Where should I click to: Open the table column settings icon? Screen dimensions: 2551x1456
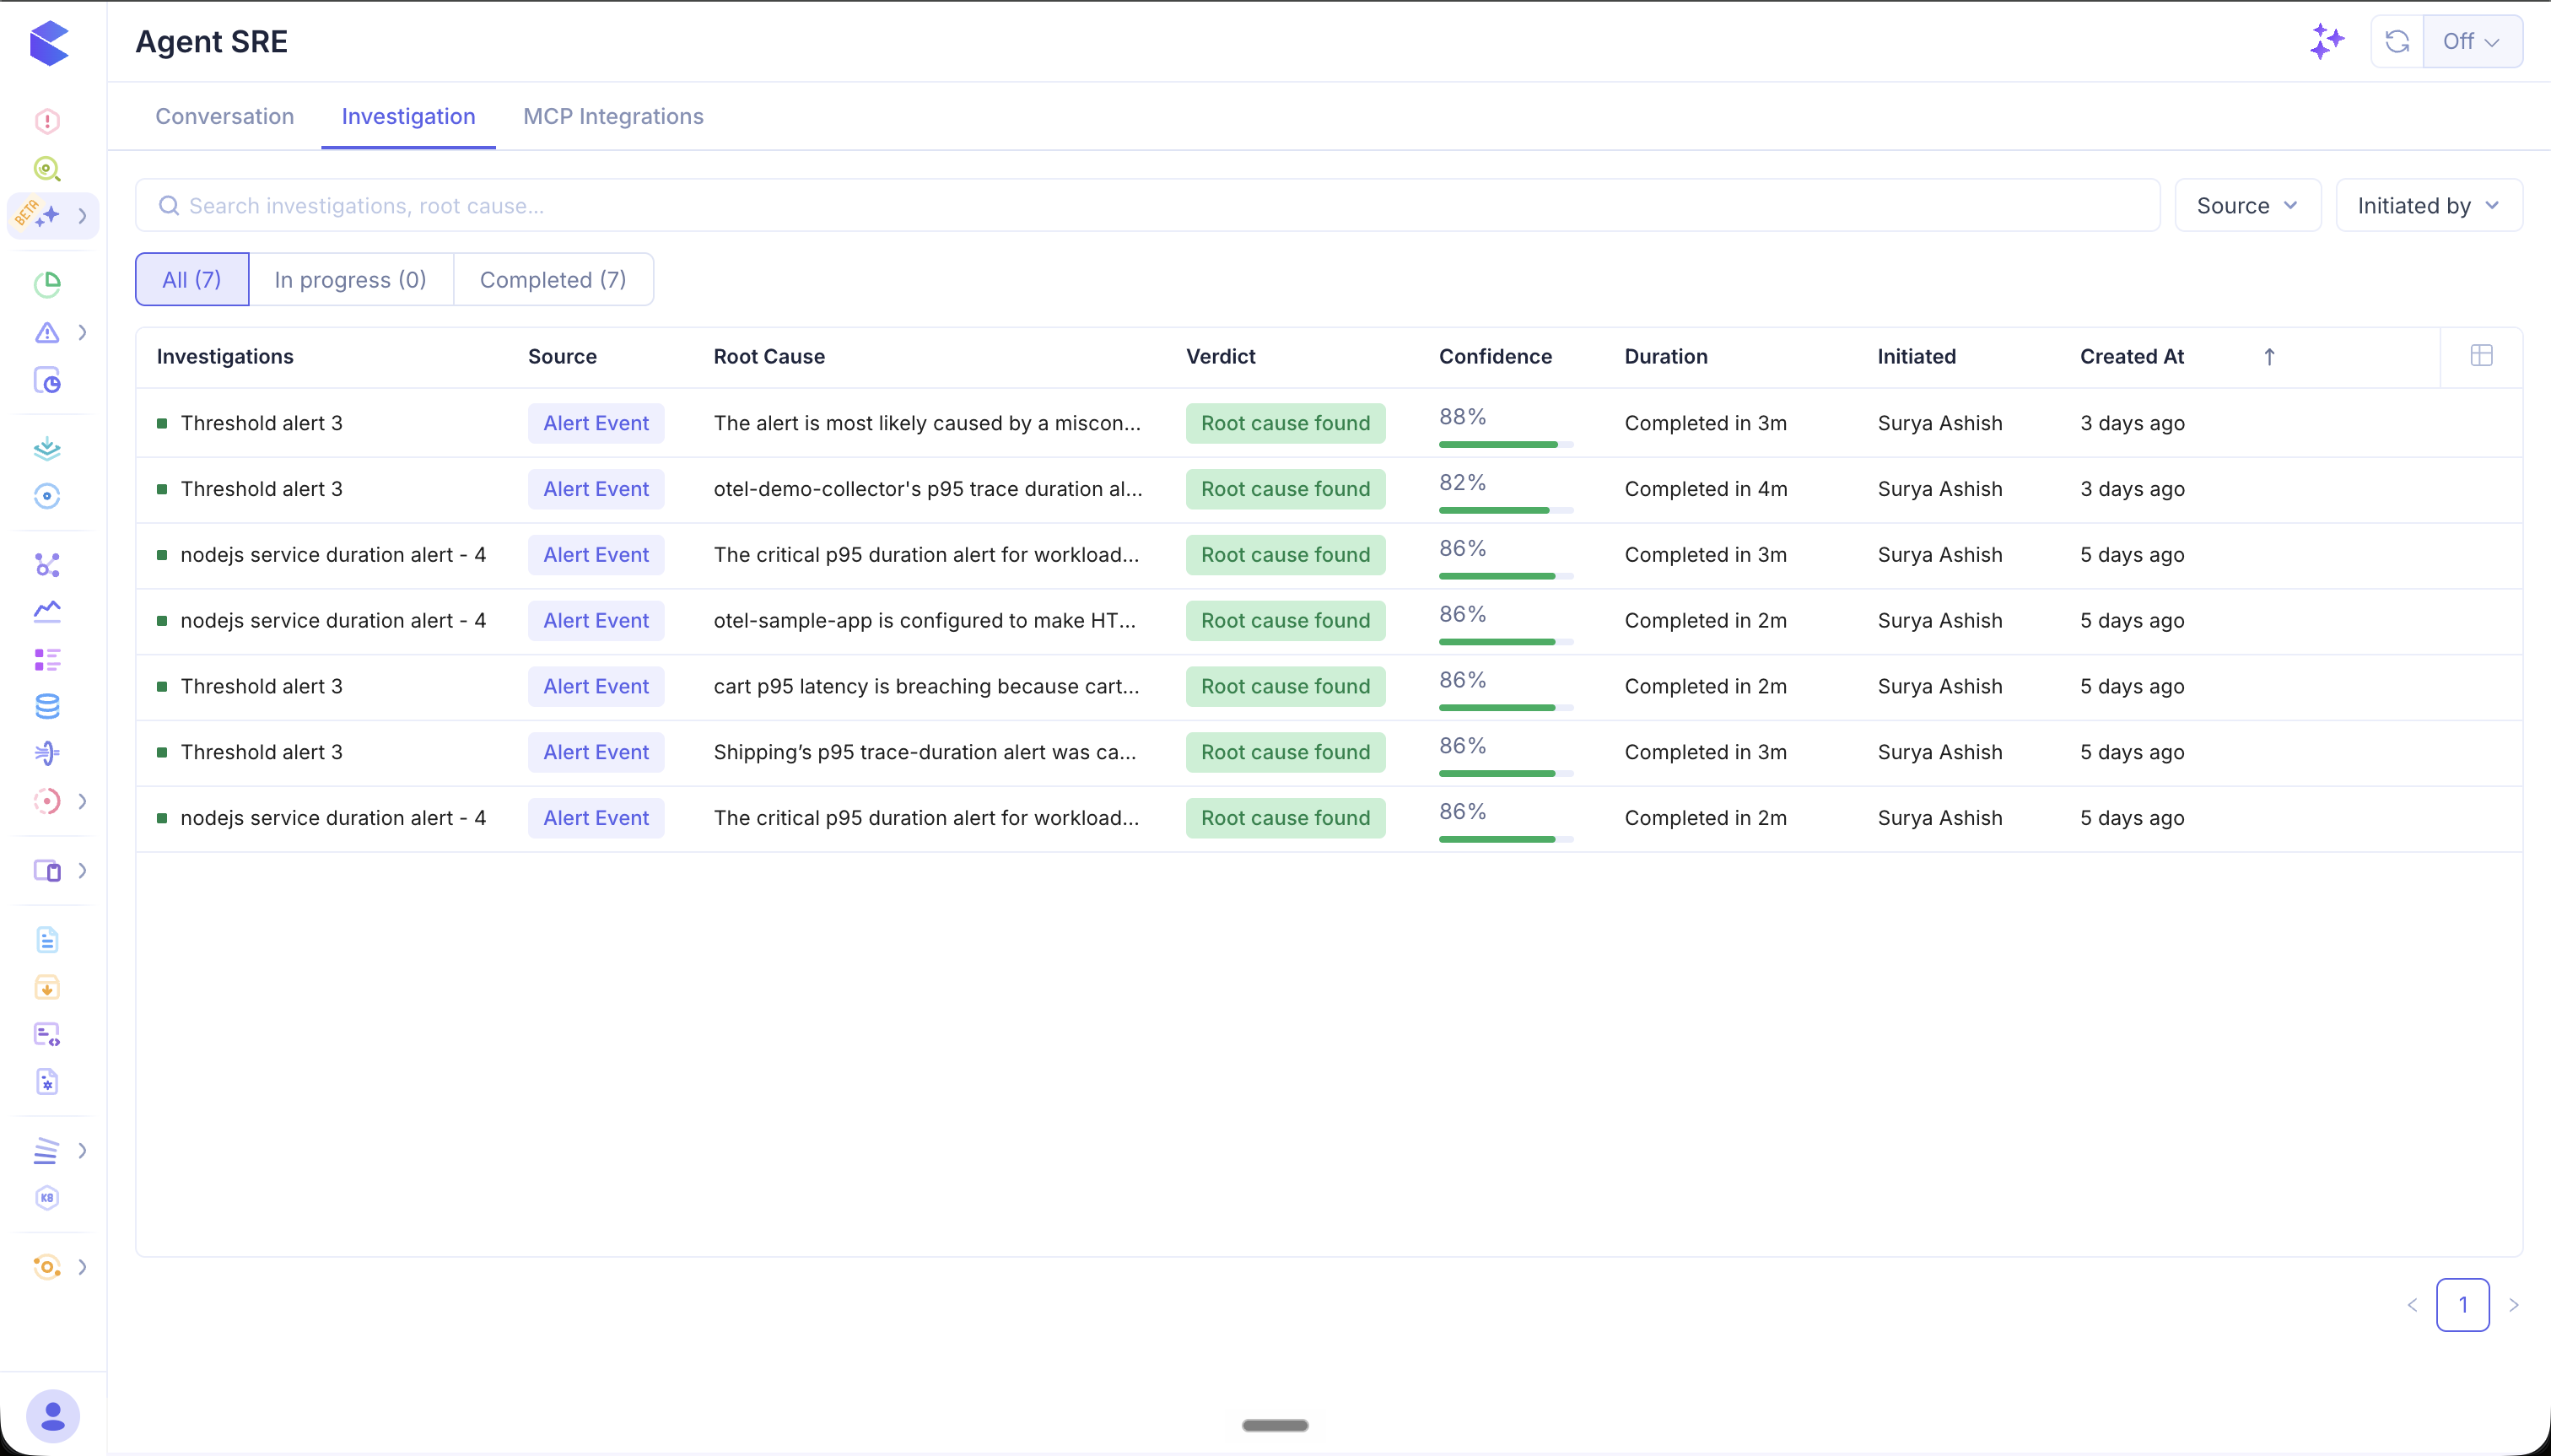[x=2481, y=355]
